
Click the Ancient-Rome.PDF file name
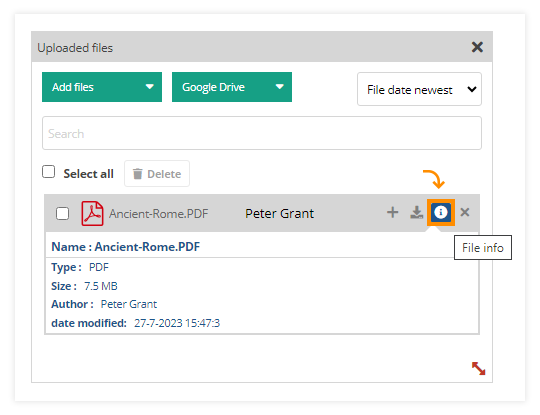[x=158, y=214]
